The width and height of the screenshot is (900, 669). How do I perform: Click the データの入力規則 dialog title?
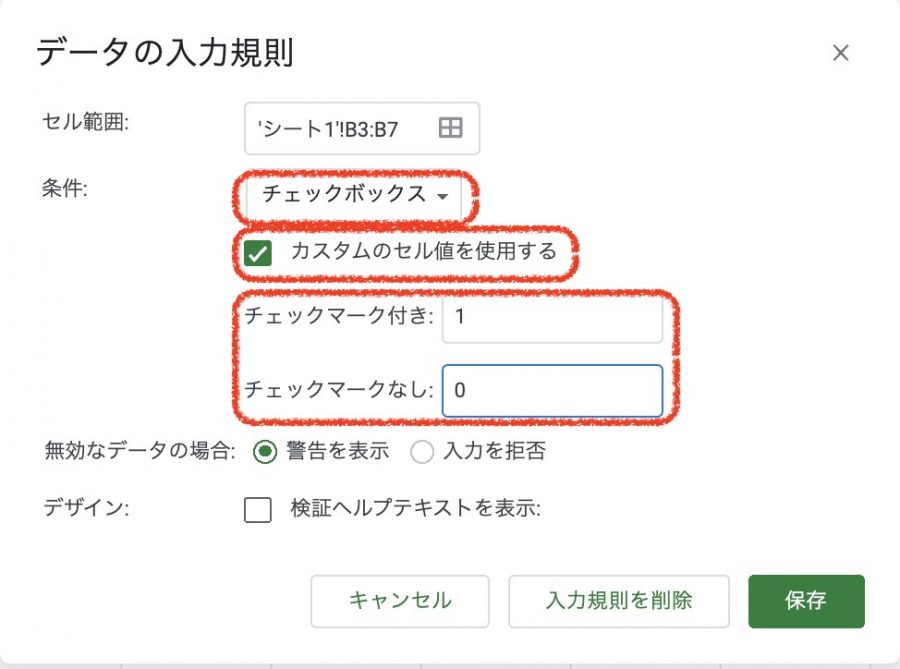click(165, 53)
